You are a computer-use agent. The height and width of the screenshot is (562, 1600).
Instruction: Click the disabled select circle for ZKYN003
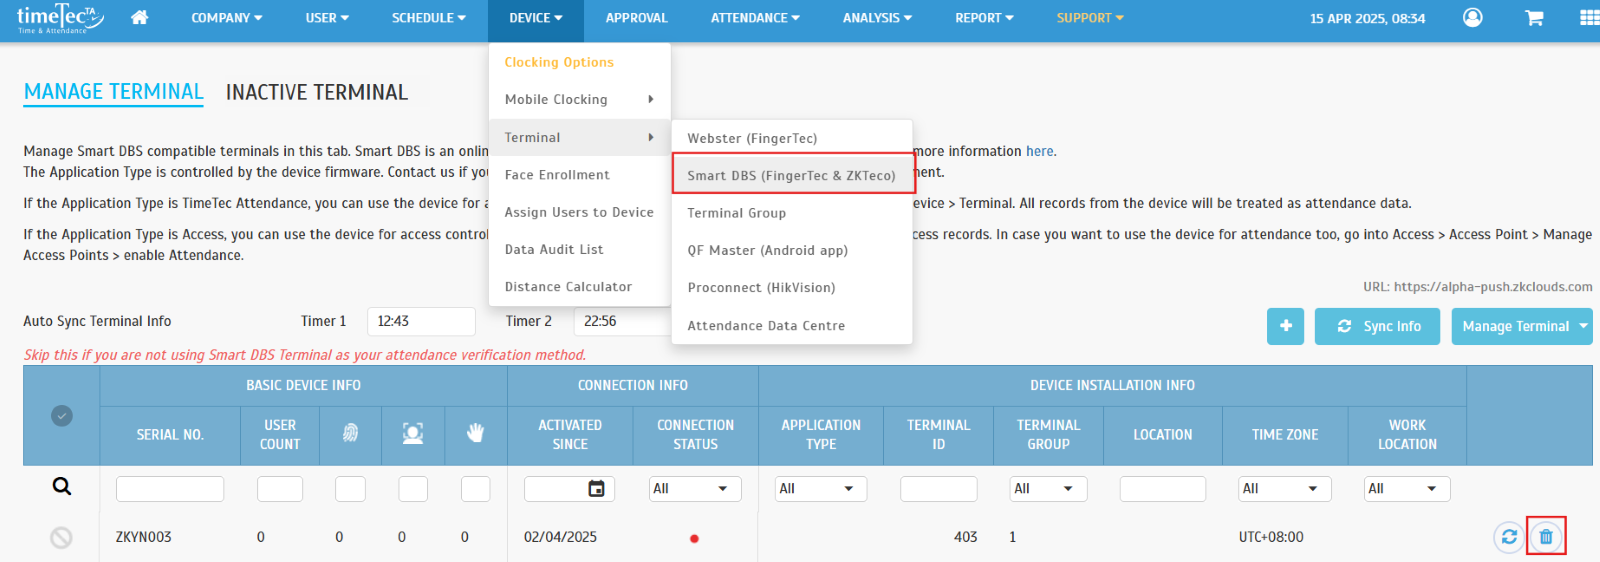[61, 538]
